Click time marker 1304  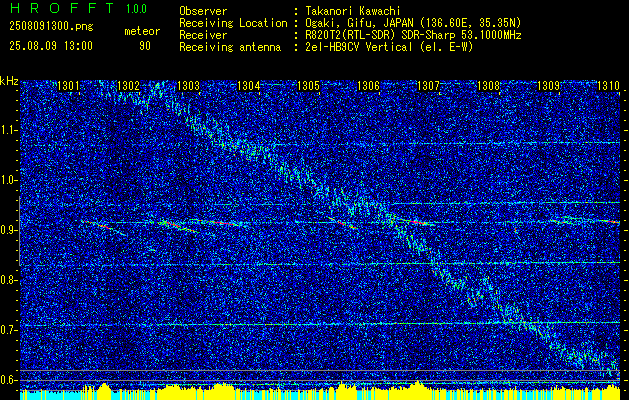pos(249,86)
